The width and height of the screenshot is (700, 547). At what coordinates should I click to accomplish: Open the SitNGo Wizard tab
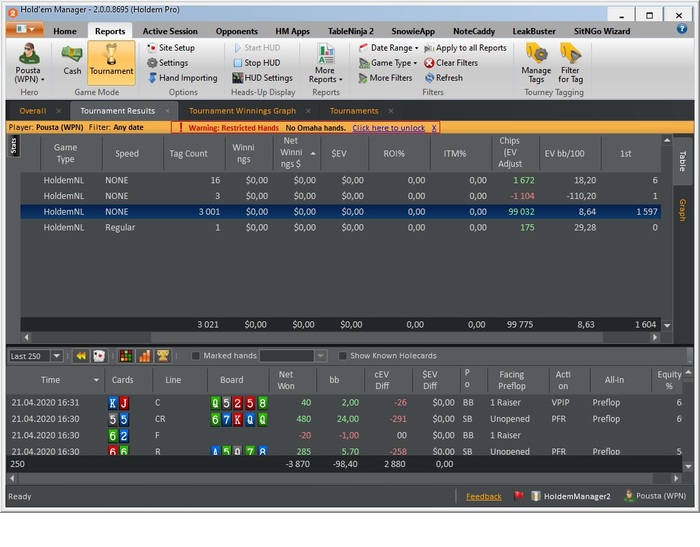tap(602, 31)
